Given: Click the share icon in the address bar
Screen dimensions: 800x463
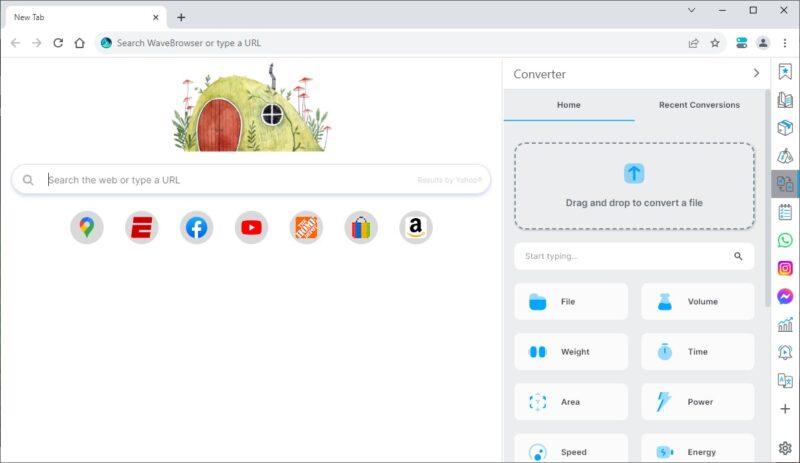Looking at the screenshot, I should pos(693,43).
